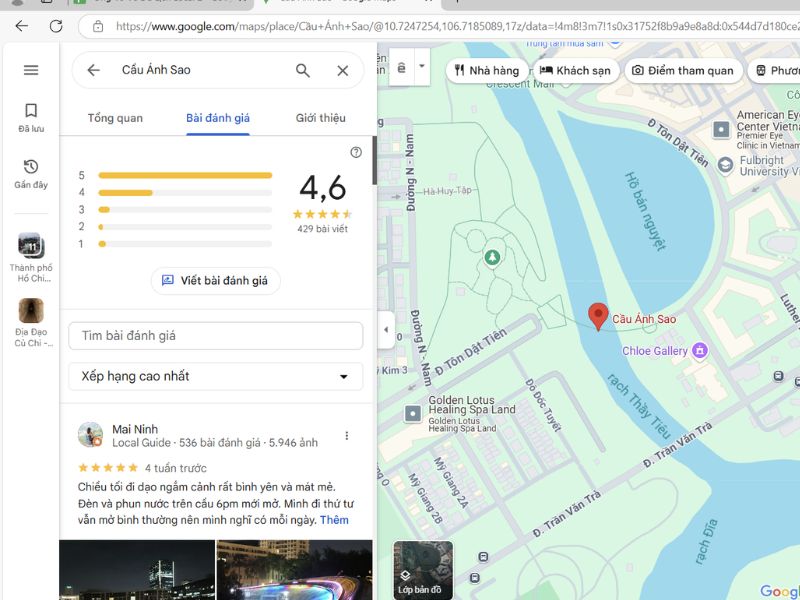The height and width of the screenshot is (600, 800).
Task: Open the Google Maps hamburger menu
Action: pyautogui.click(x=31, y=70)
